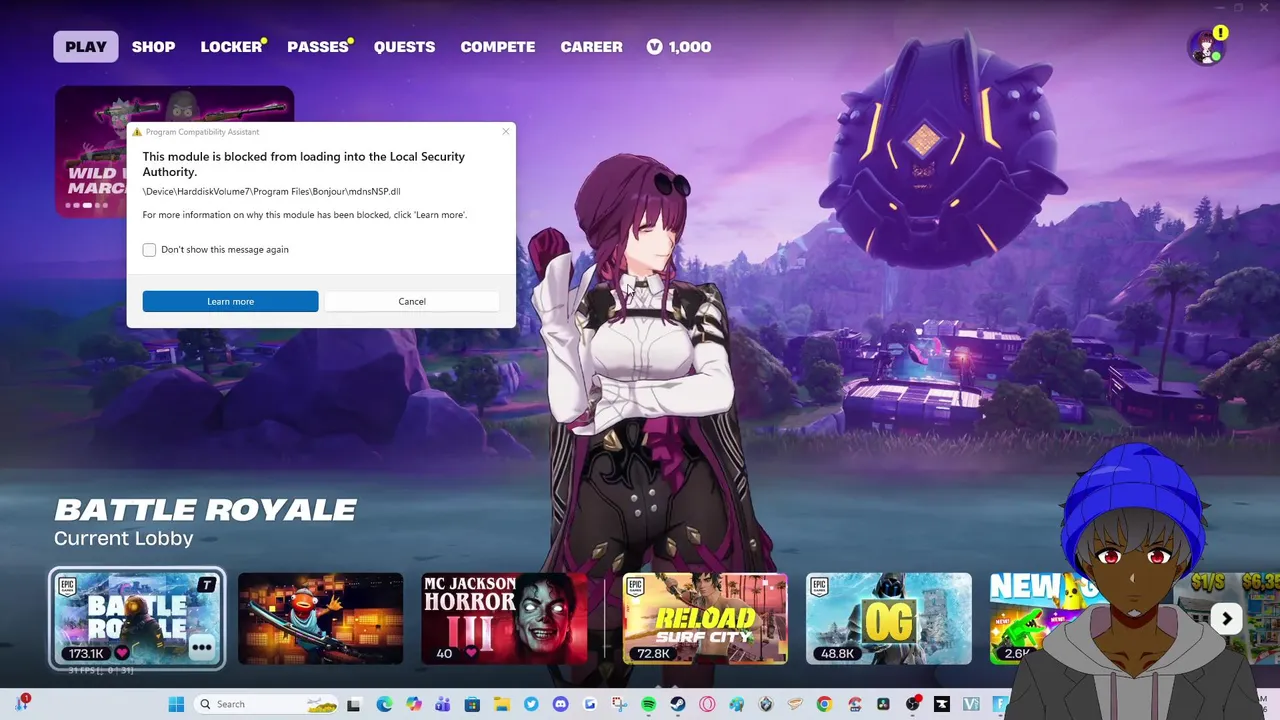Open the player profile avatar icon
Viewport: 1280px width, 720px height.
tap(1206, 47)
